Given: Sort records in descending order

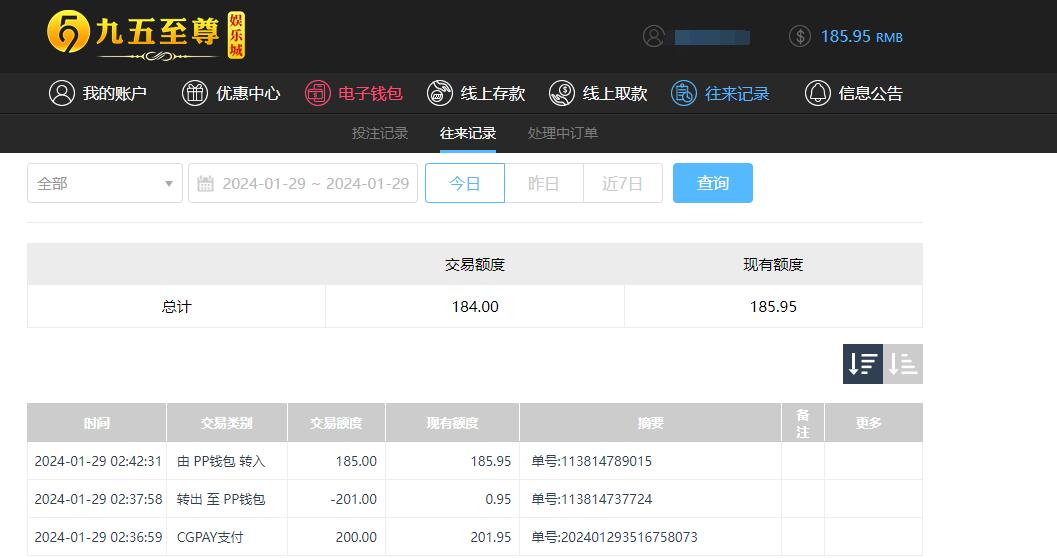Looking at the screenshot, I should [863, 364].
